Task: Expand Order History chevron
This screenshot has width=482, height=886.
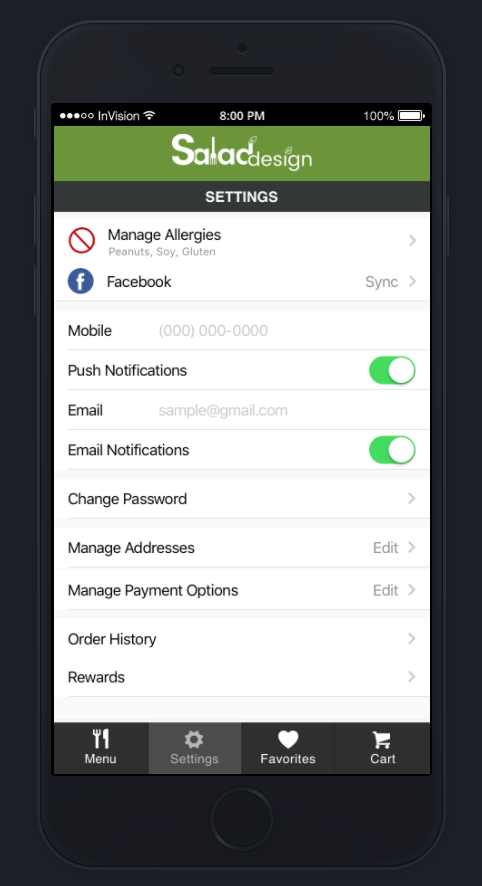Action: coord(412,639)
